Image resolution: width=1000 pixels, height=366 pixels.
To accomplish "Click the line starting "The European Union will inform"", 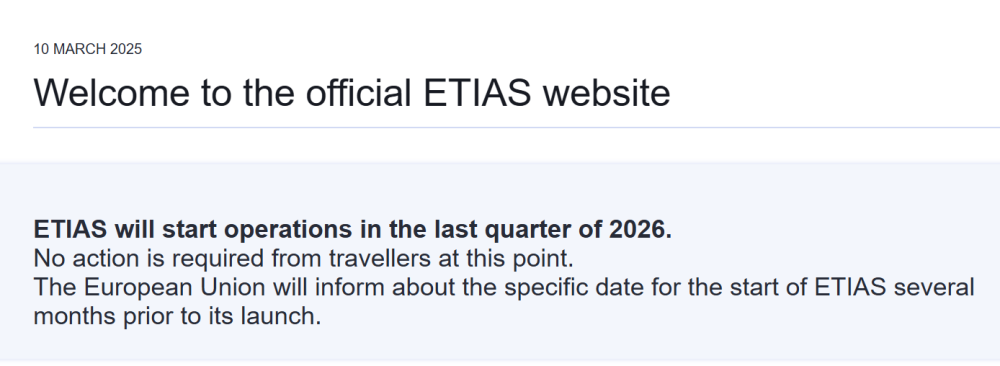I will pyautogui.click(x=504, y=287).
